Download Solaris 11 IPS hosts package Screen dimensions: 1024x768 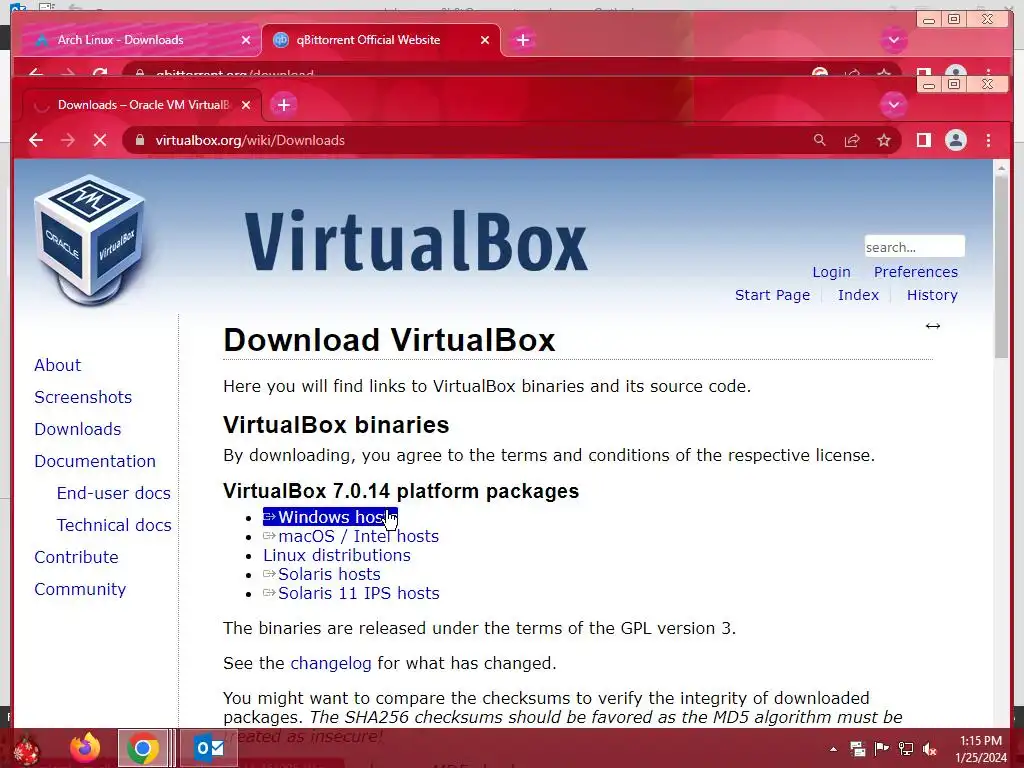point(351,593)
